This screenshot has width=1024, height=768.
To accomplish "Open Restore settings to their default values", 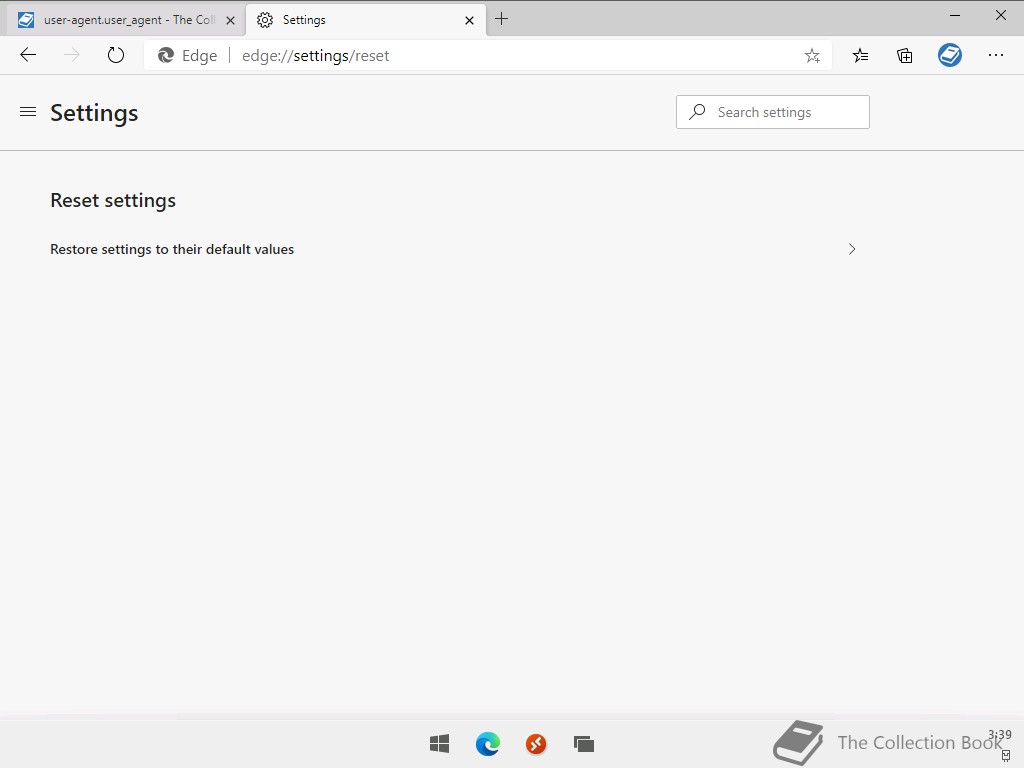I will [454, 249].
